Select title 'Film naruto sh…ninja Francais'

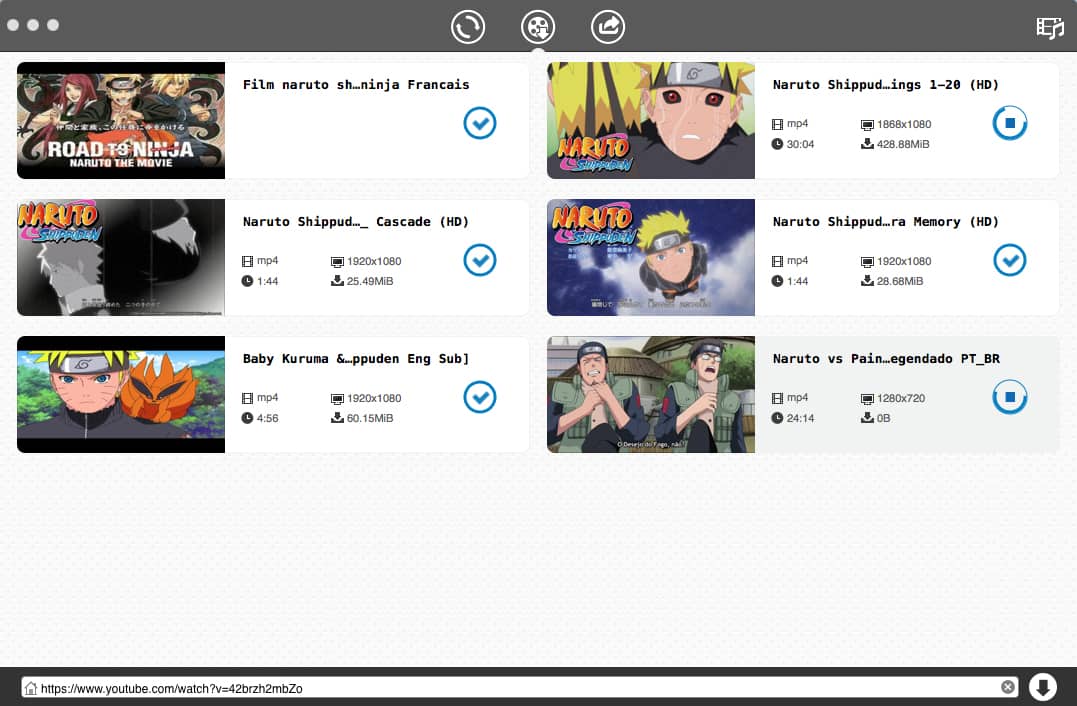[356, 84]
